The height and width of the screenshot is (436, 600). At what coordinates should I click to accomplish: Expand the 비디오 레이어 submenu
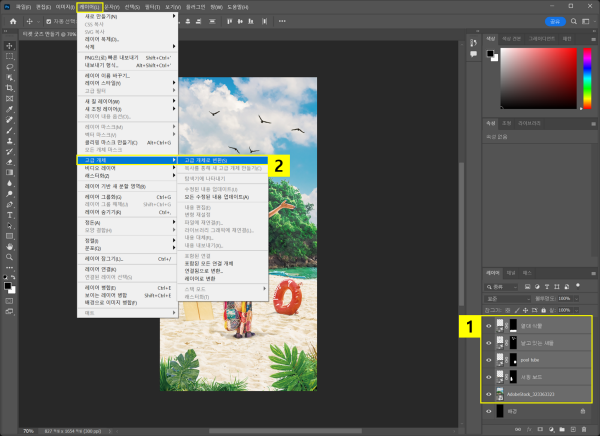tap(127, 168)
